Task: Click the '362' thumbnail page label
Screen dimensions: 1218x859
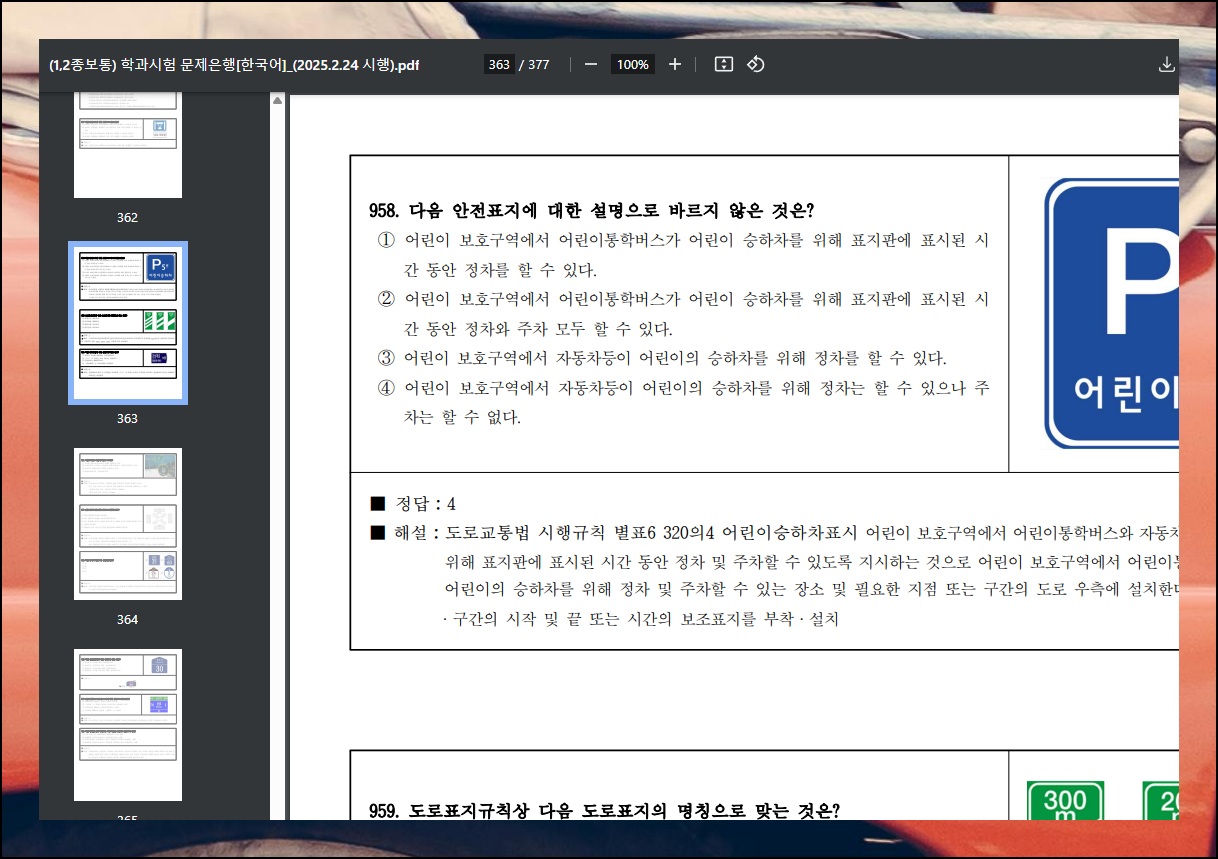Action: click(x=127, y=217)
